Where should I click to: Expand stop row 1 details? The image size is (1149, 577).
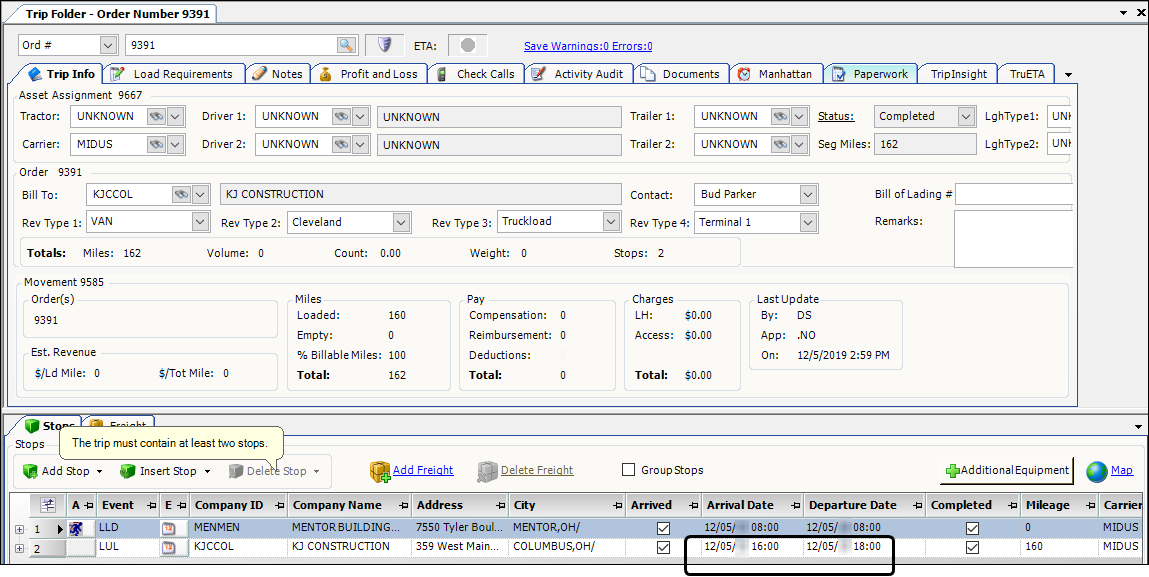[19, 528]
